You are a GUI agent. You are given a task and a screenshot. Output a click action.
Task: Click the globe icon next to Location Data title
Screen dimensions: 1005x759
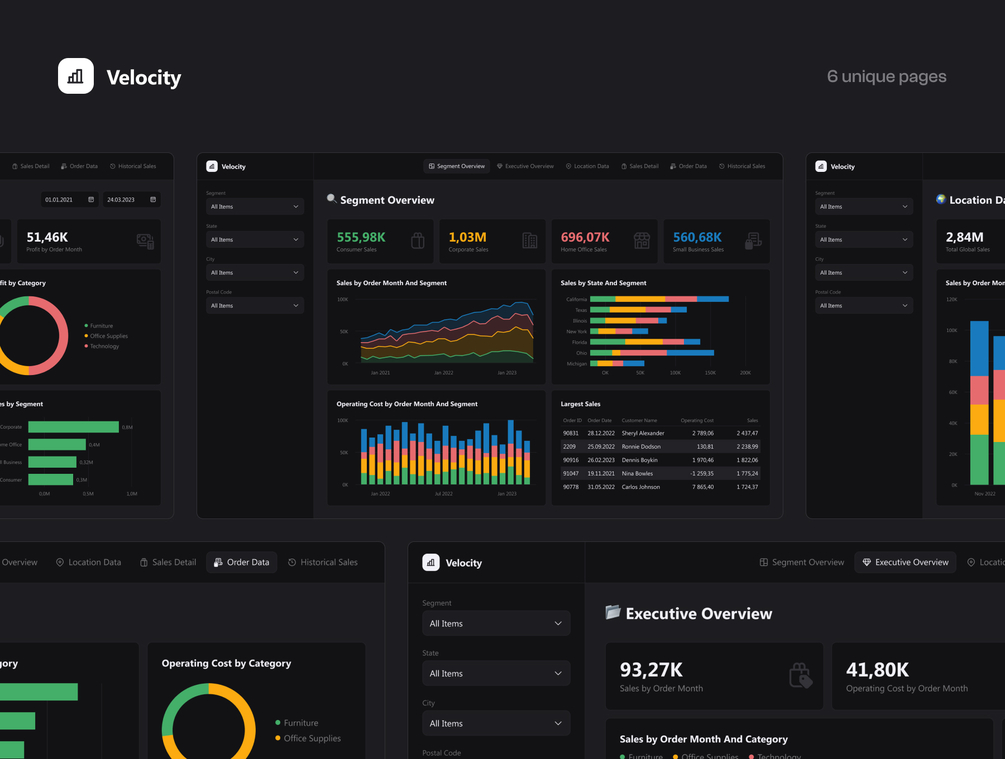coord(940,199)
